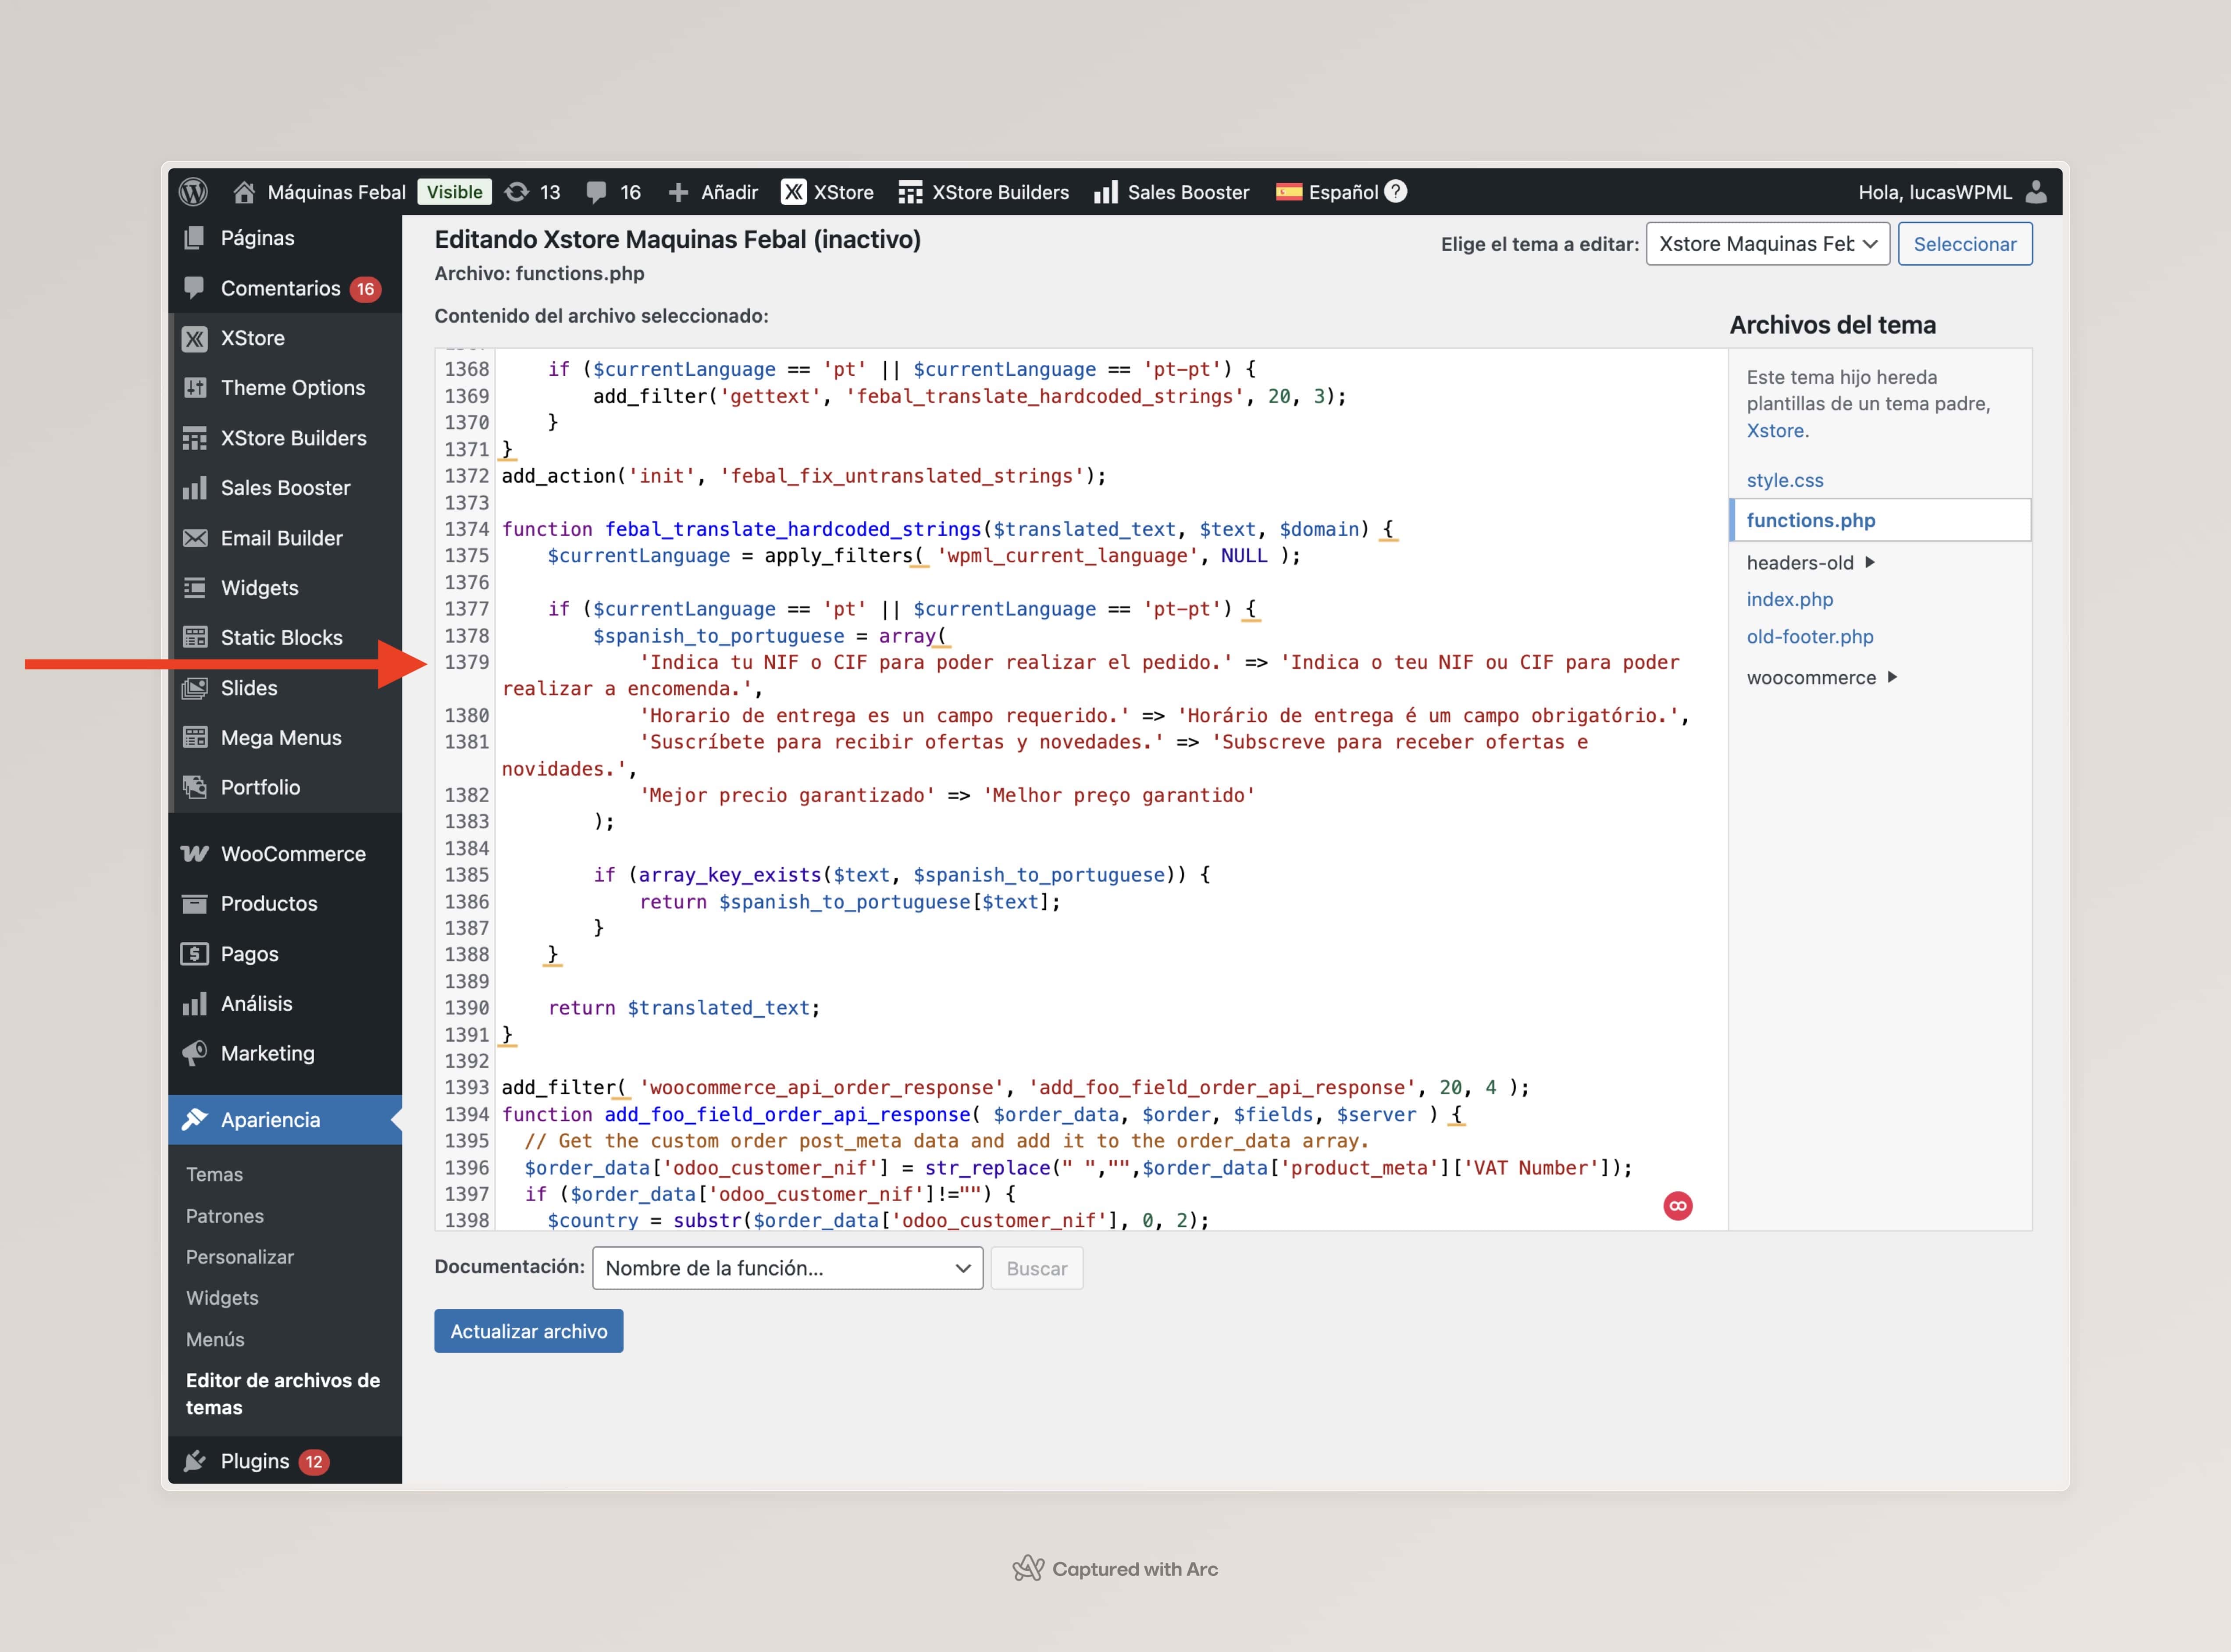Click the red infinity badge in the code editor

tap(1677, 1206)
